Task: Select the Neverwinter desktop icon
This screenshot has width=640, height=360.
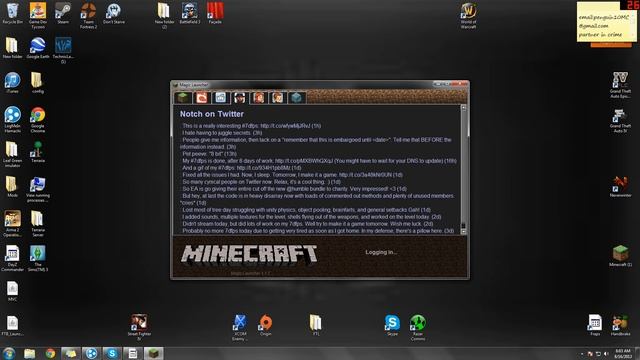Action: [x=620, y=187]
